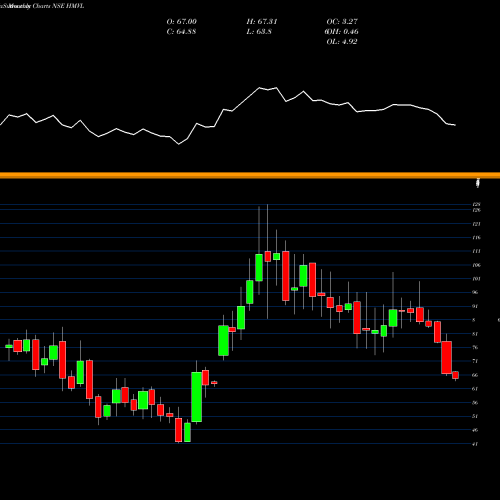The height and width of the screenshot is (500, 500).
Task: Click the 106 price axis label
Action: coord(477,265)
